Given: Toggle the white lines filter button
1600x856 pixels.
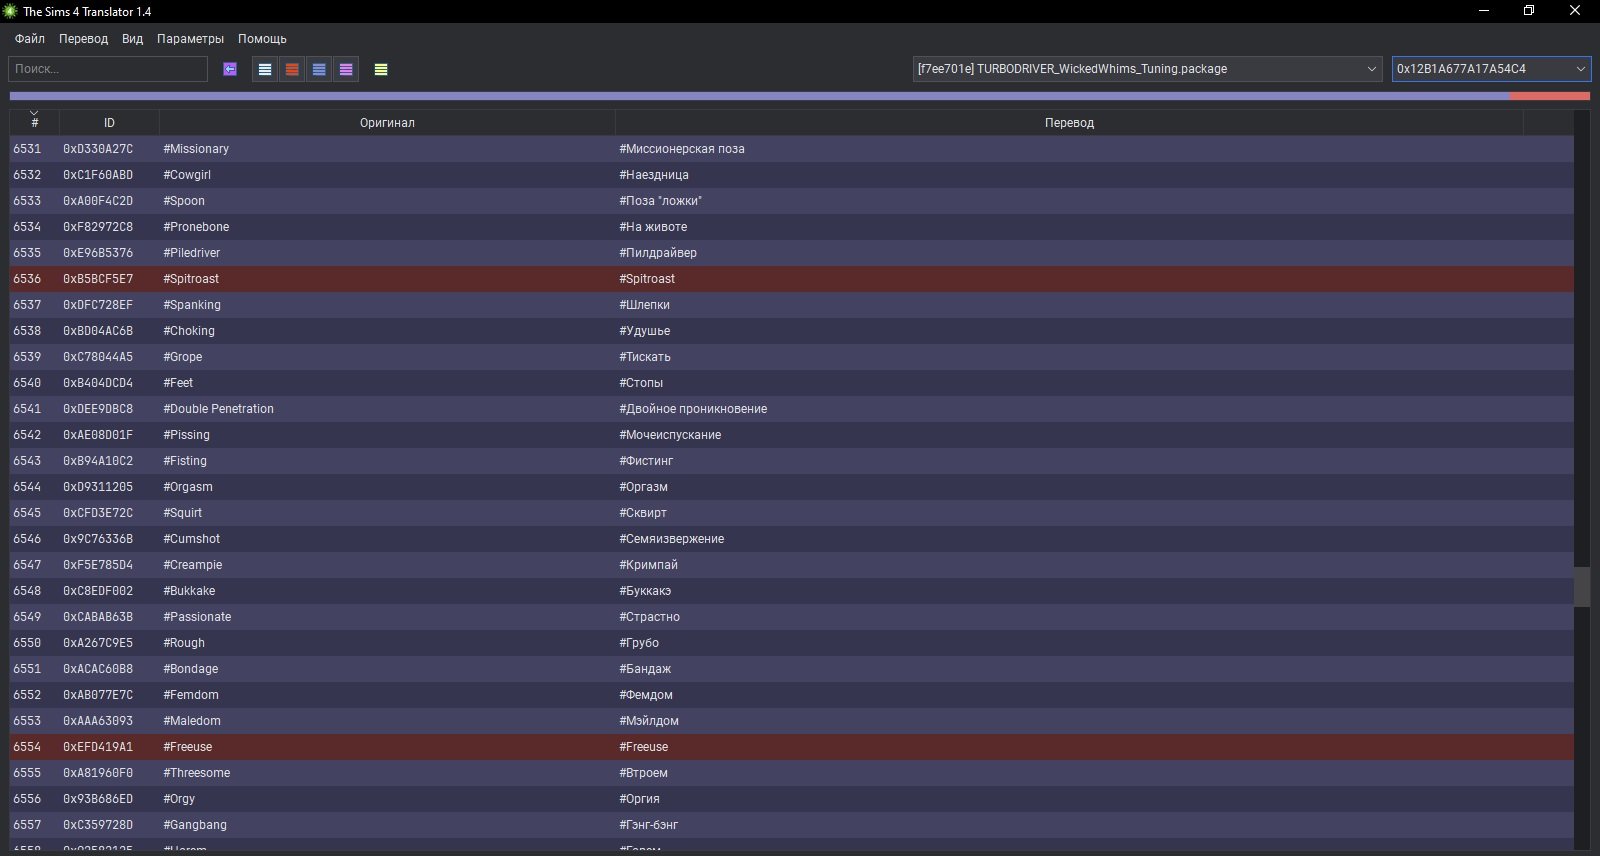Looking at the screenshot, I should click(x=265, y=69).
